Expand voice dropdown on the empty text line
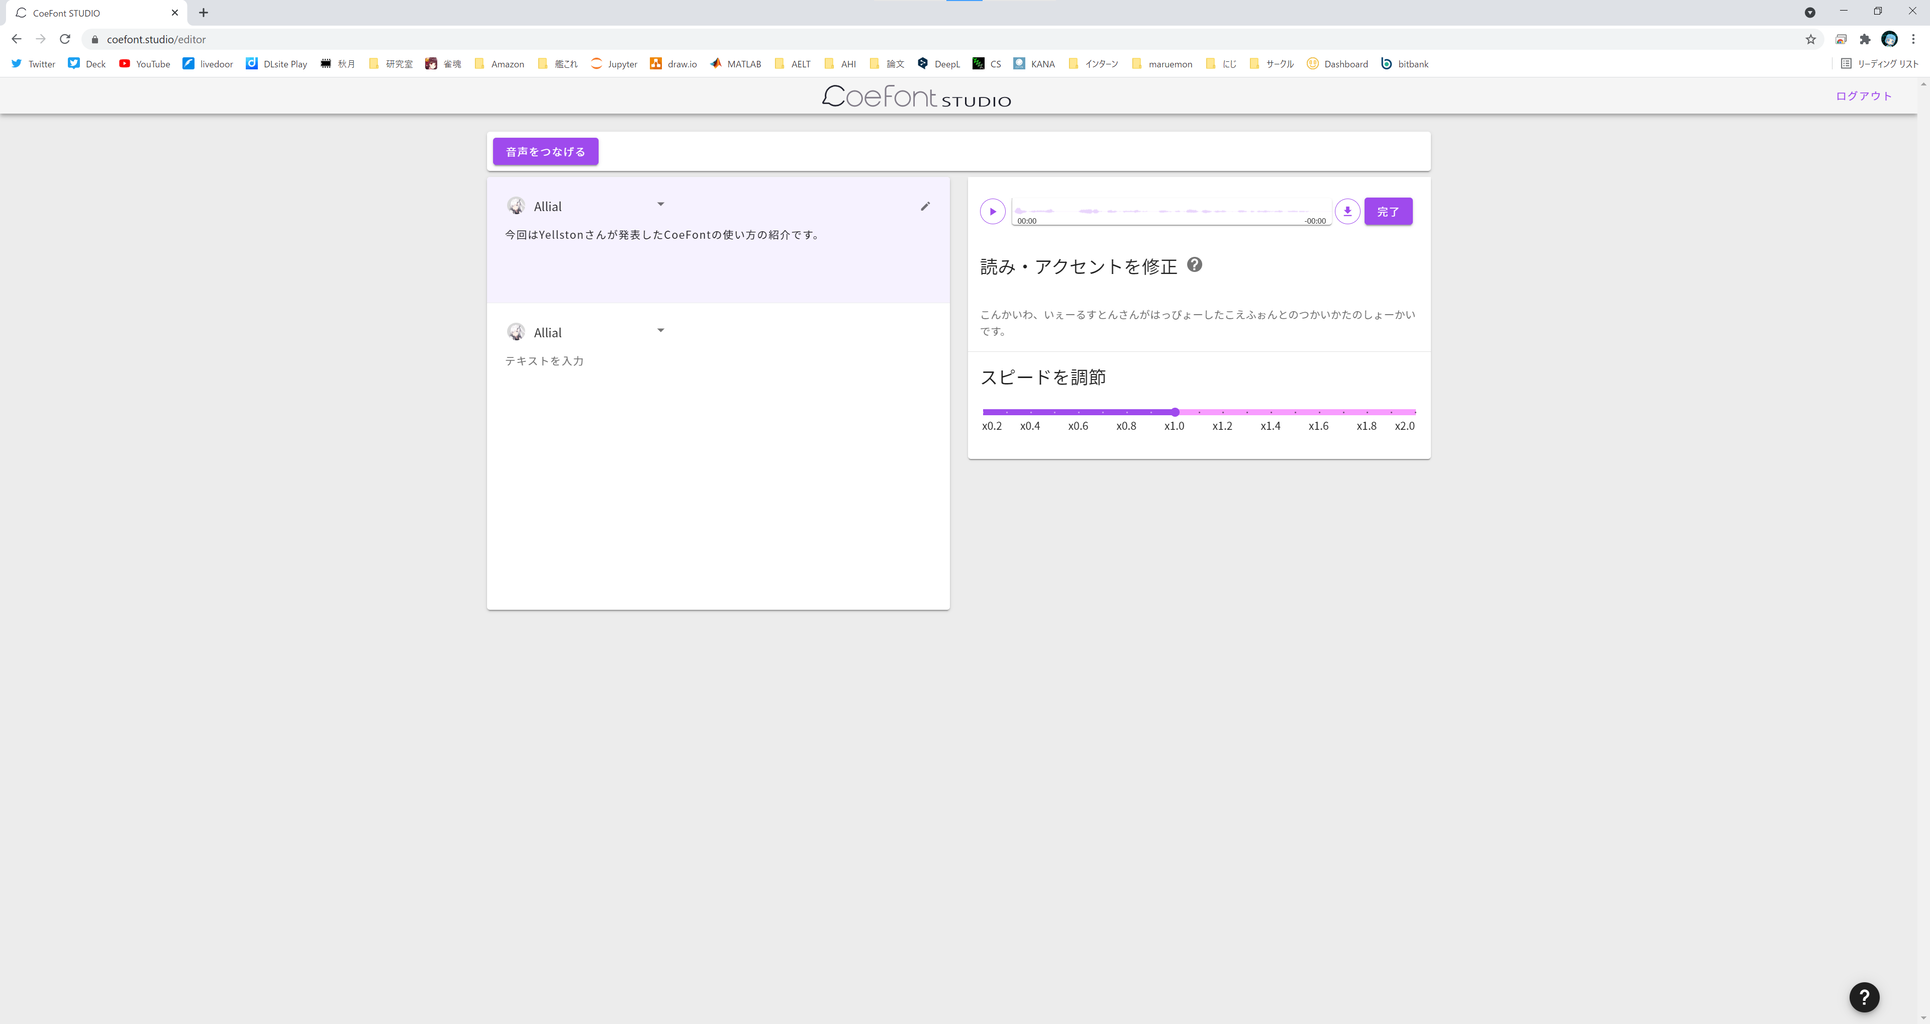This screenshot has width=1930, height=1024. (x=660, y=330)
